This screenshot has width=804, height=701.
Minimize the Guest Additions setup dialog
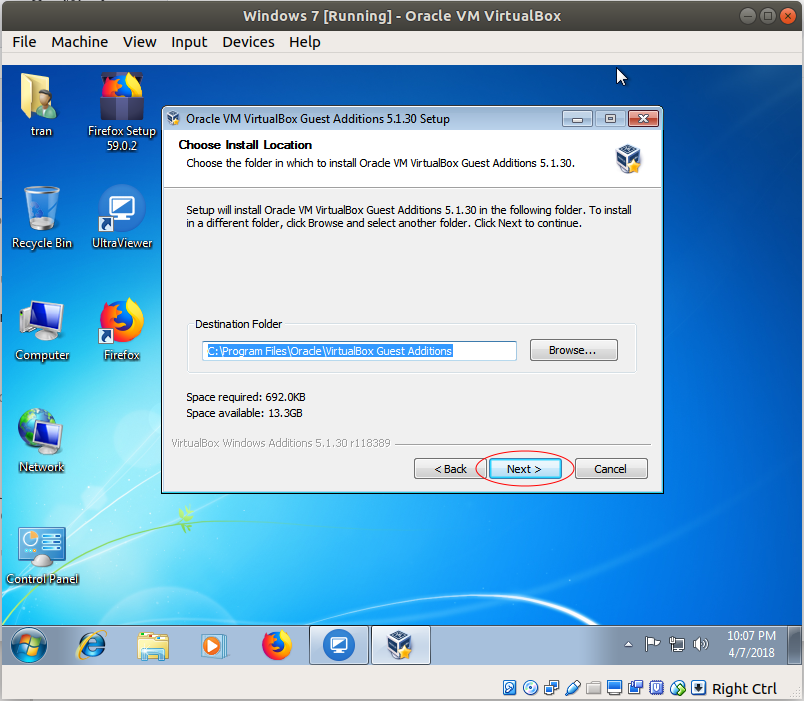(x=577, y=119)
